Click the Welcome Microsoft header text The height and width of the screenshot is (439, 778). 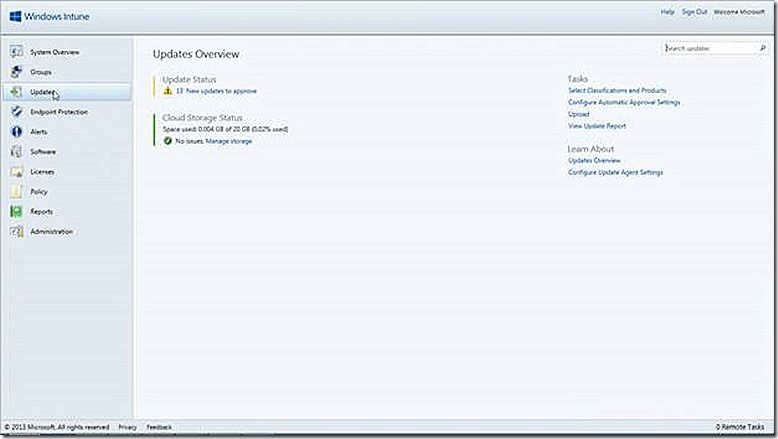point(739,11)
